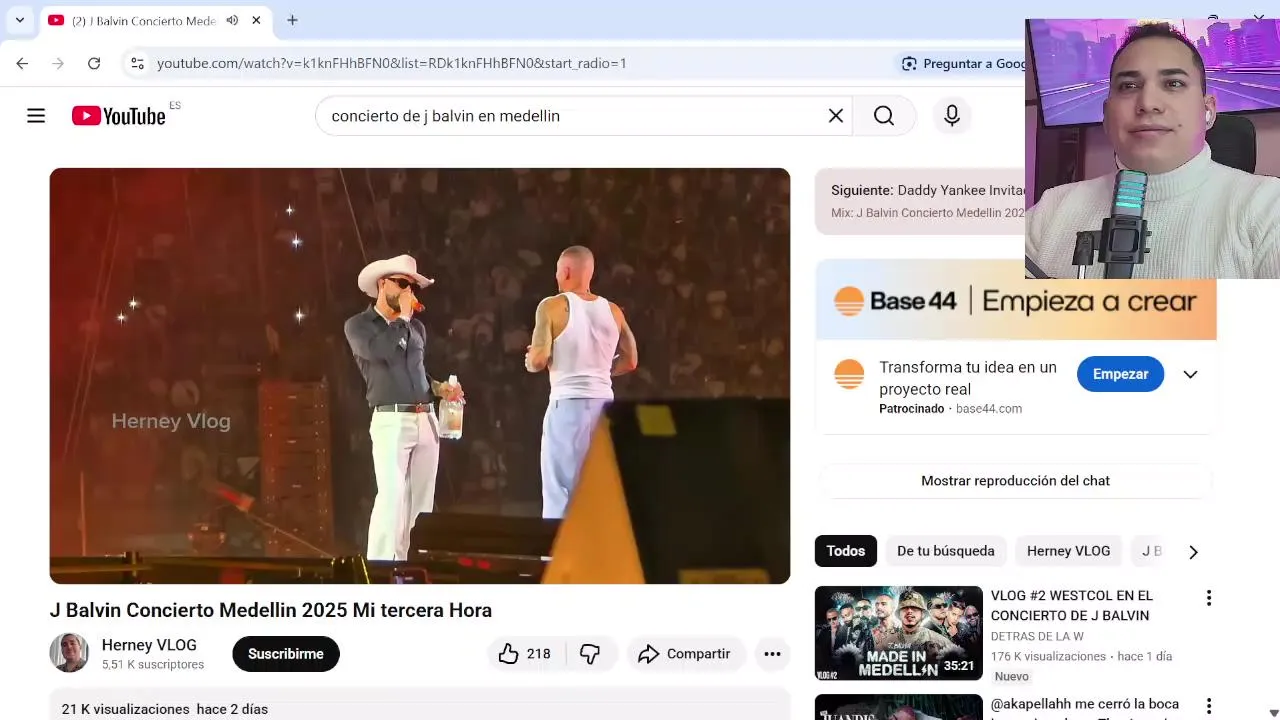The height and width of the screenshot is (720, 1280).
Task: Expand the ad chevron dropdown
Action: tap(1190, 374)
